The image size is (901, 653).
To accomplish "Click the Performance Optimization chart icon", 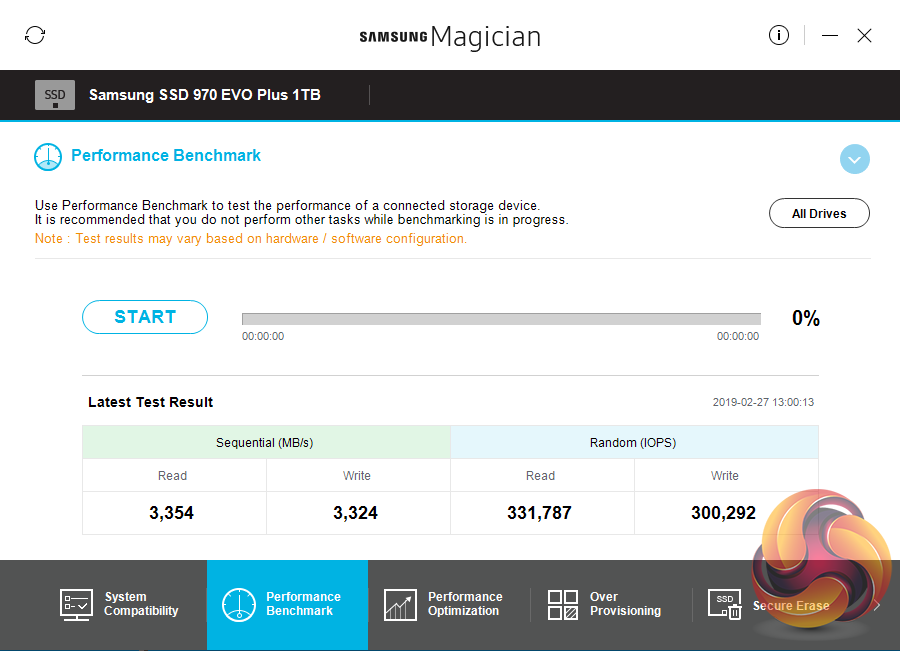I will [400, 604].
